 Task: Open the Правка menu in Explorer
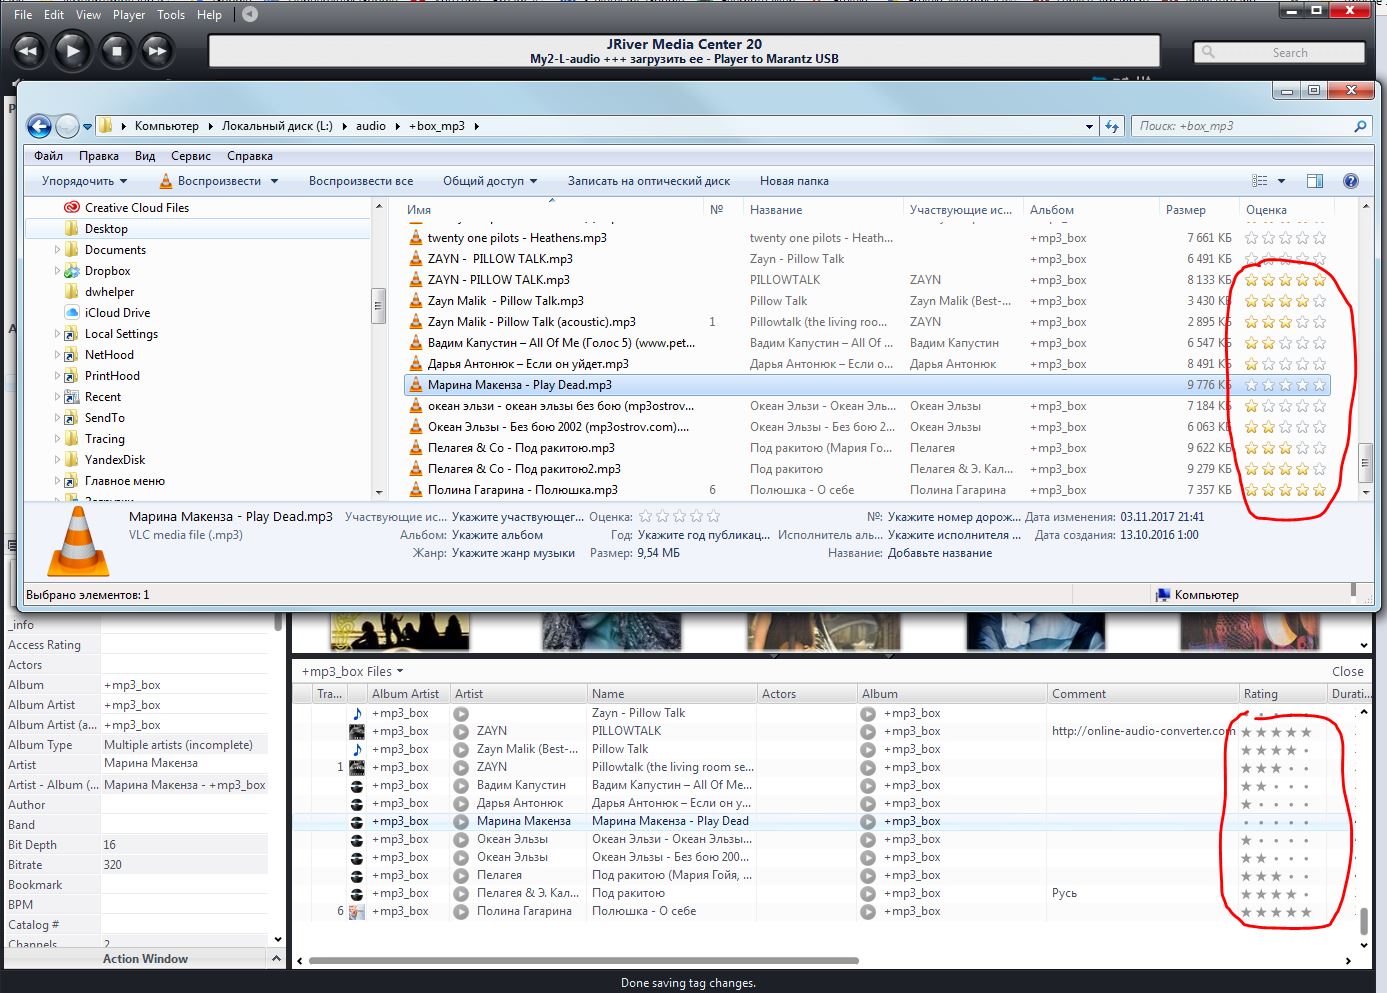(99, 156)
